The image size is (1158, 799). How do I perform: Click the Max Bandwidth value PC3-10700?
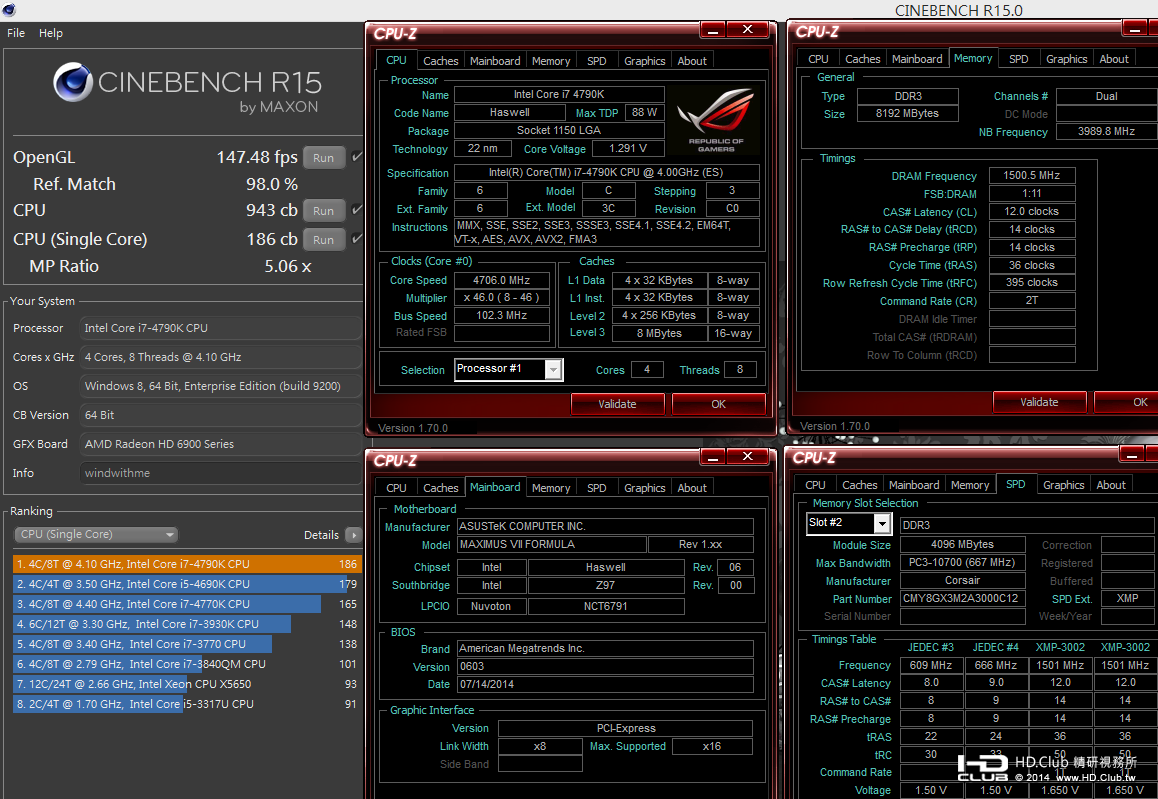[x=962, y=563]
